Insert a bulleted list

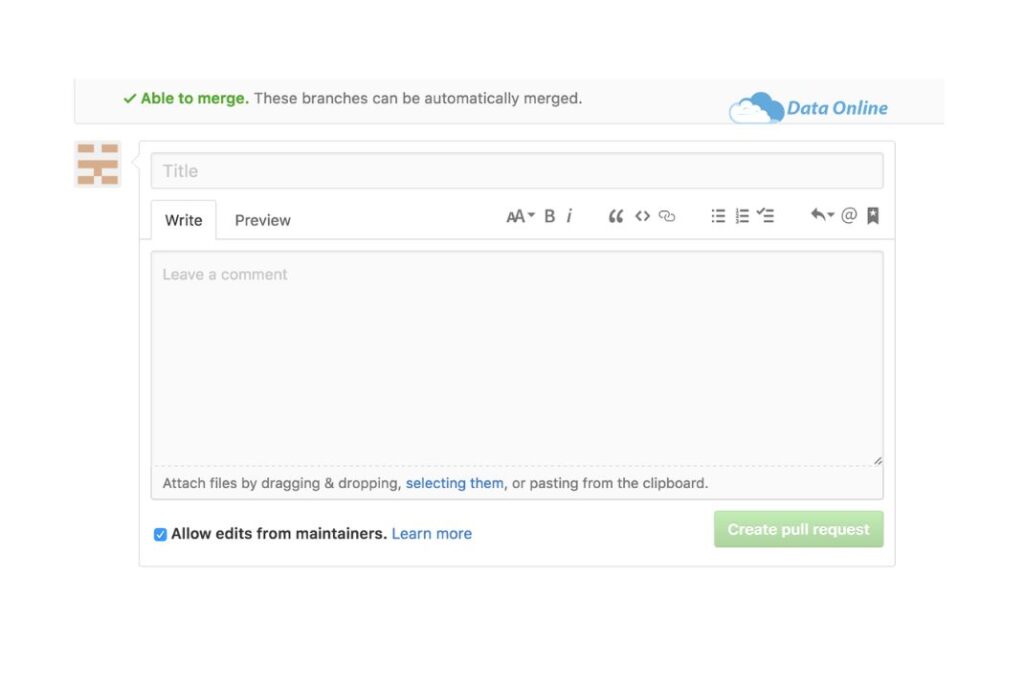click(718, 216)
